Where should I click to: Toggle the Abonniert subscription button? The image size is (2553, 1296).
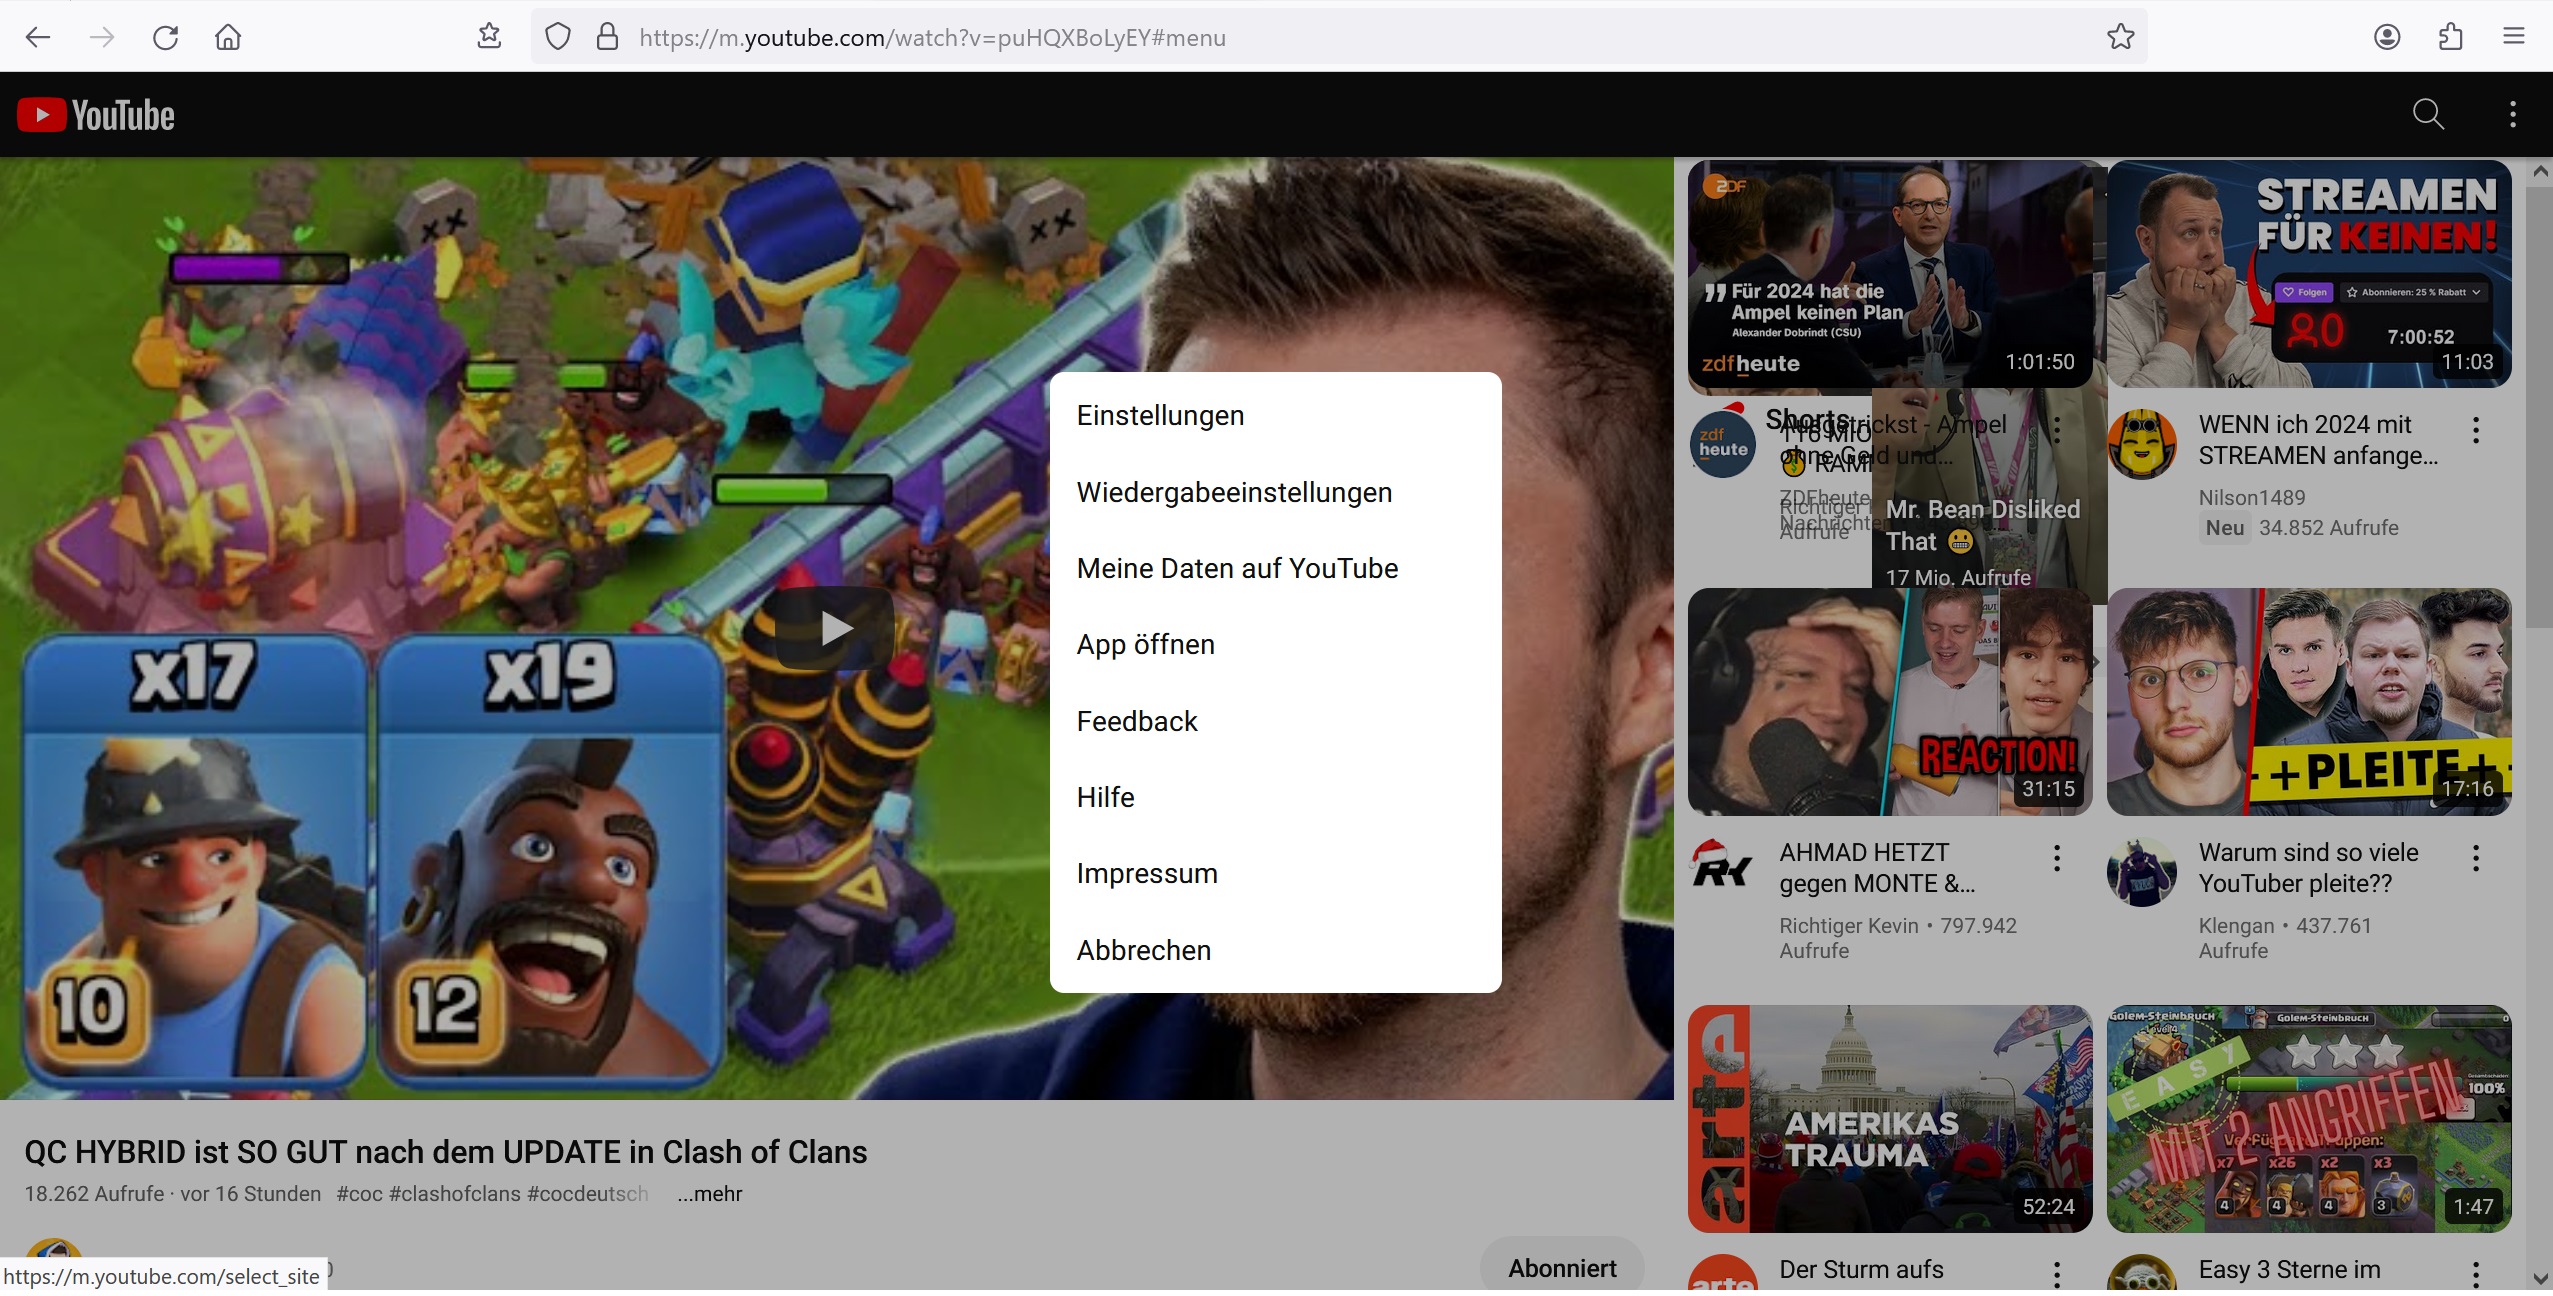tap(1561, 1267)
